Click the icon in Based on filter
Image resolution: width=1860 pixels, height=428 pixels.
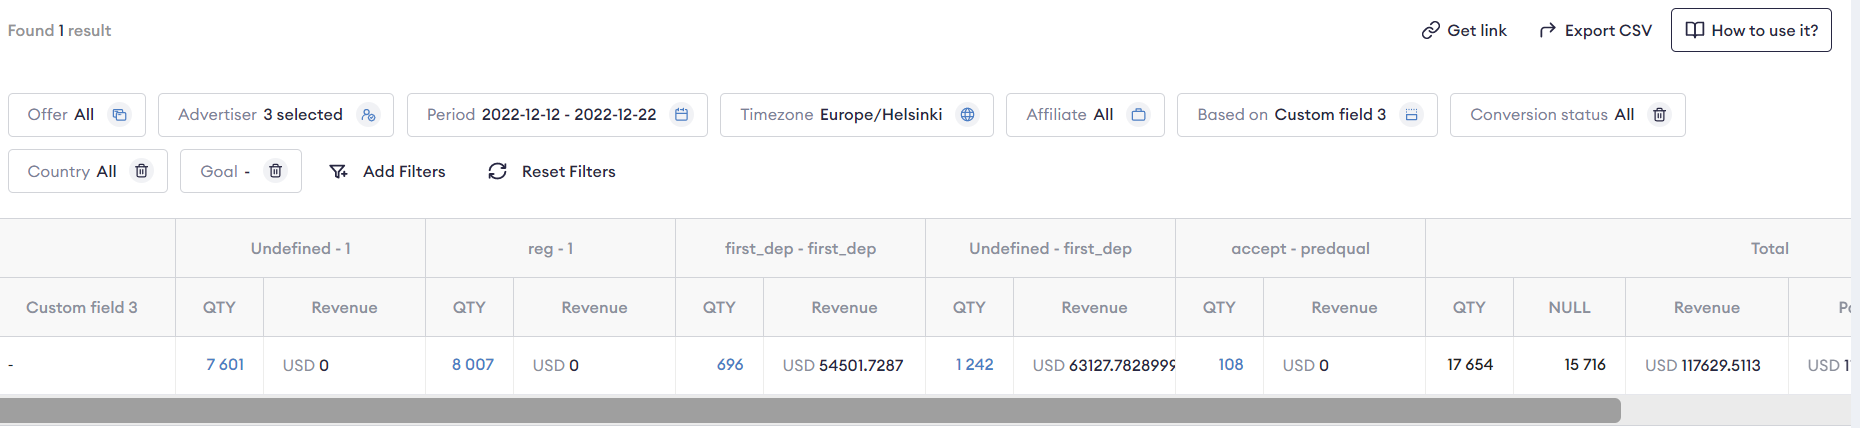(x=1411, y=115)
